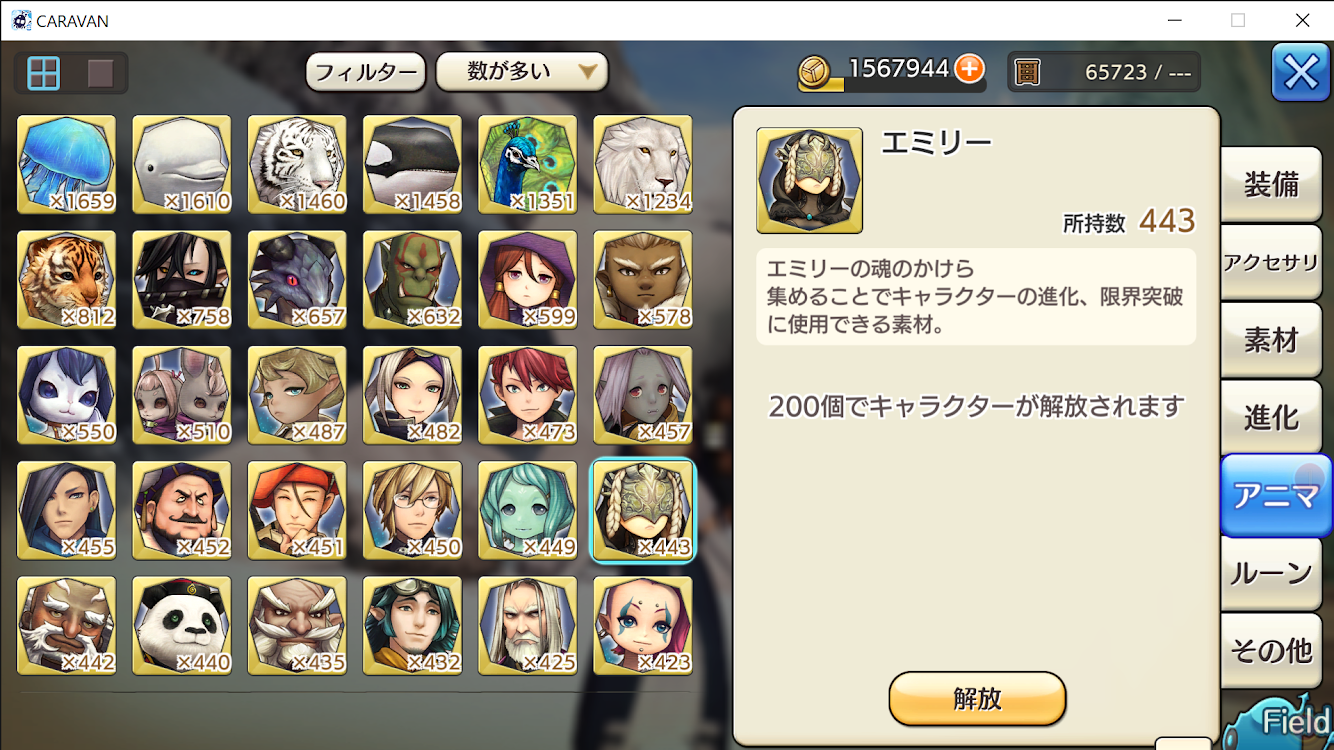Open the 装備 tab
Screen dimensions: 1334x750
1271,185
